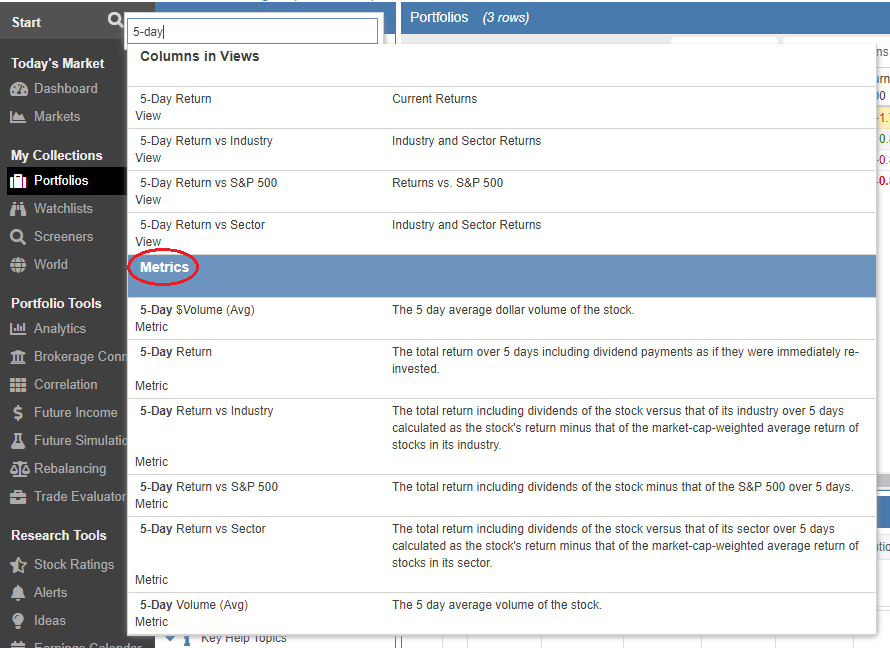
Task: Pick 5-Day Return vs Sector metric
Action: coord(202,529)
